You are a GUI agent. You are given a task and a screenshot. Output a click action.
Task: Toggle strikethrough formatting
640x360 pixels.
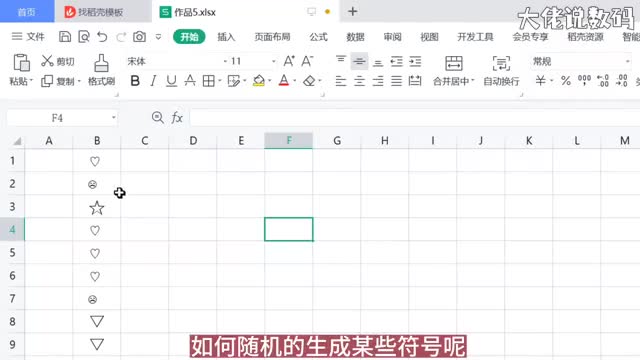190,81
